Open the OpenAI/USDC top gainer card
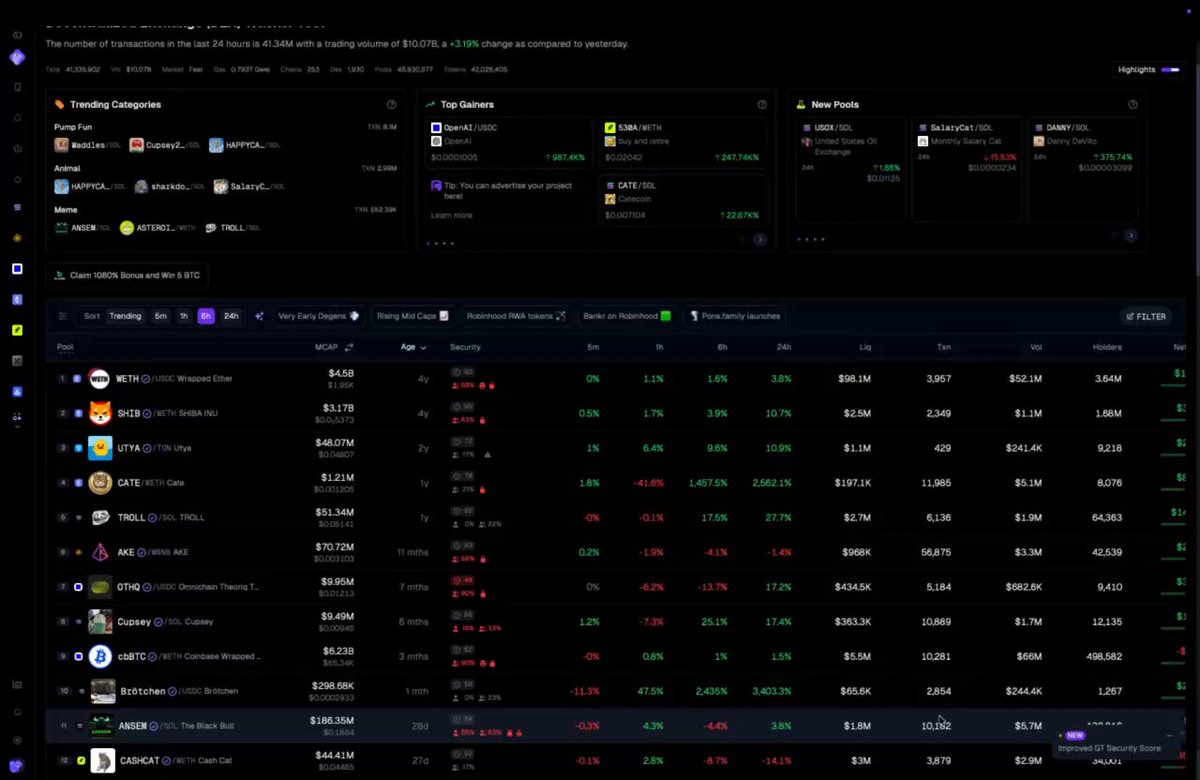 point(510,144)
